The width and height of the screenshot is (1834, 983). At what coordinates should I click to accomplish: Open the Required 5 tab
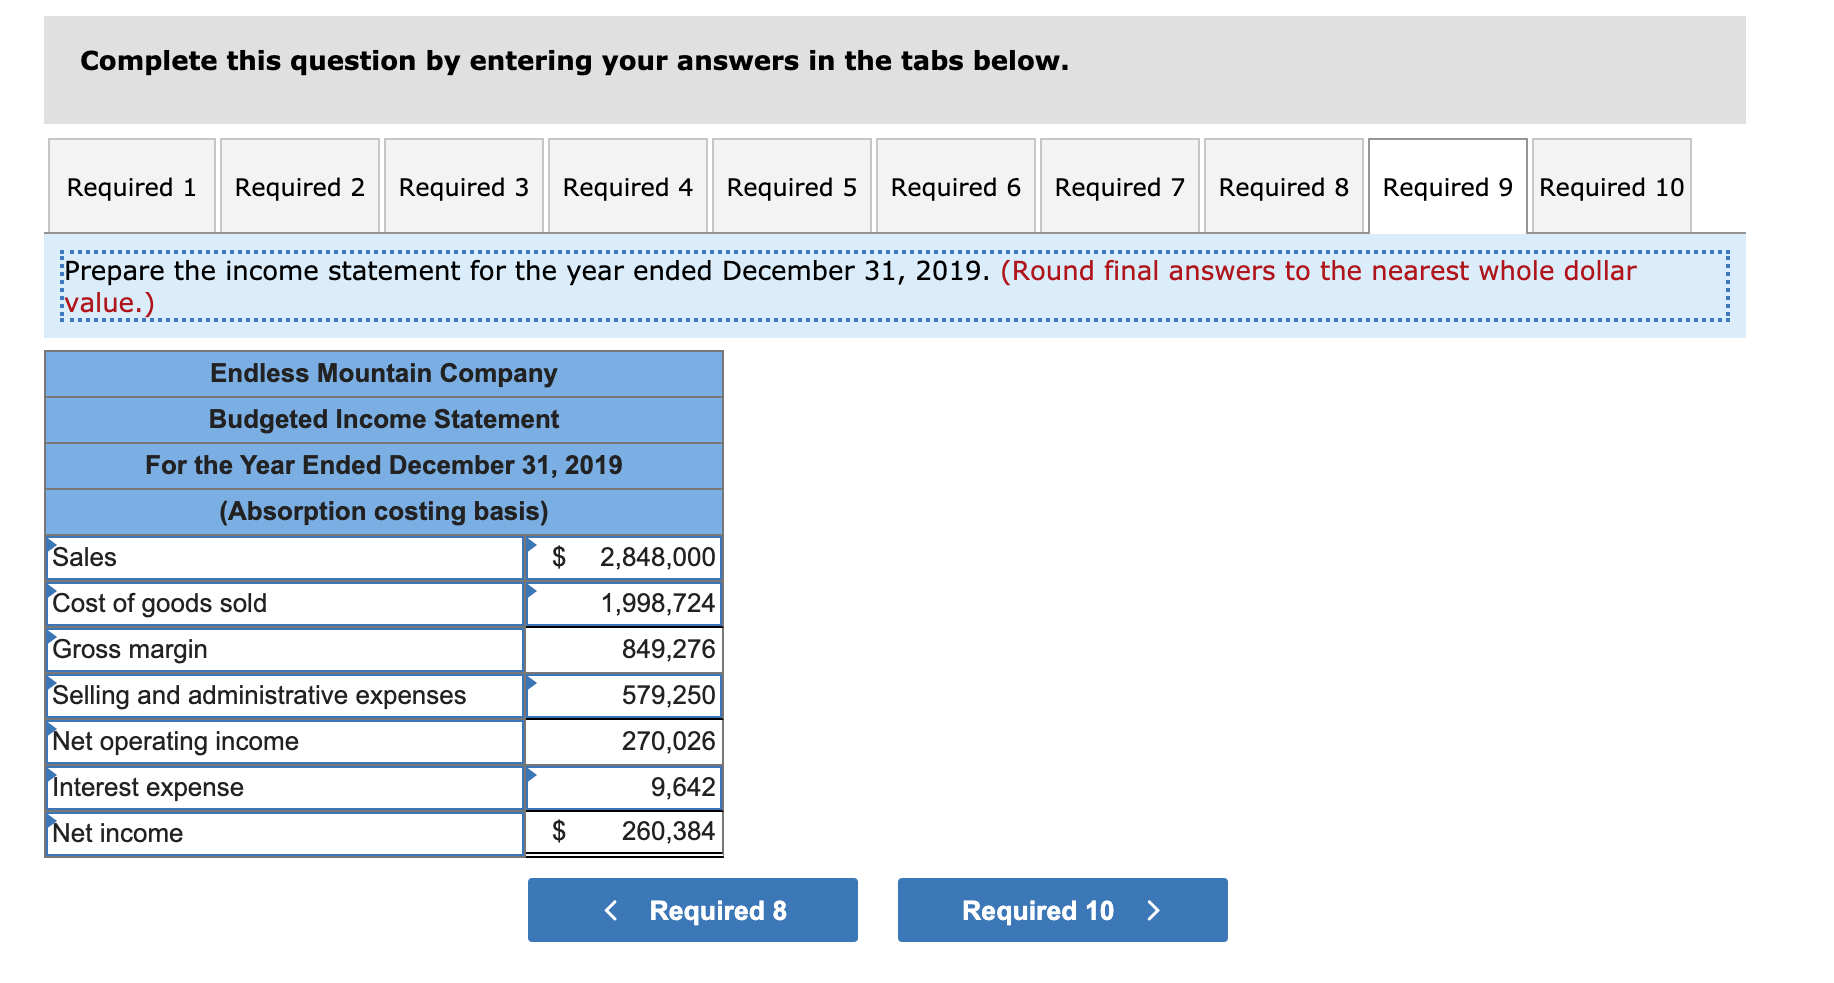click(790, 186)
